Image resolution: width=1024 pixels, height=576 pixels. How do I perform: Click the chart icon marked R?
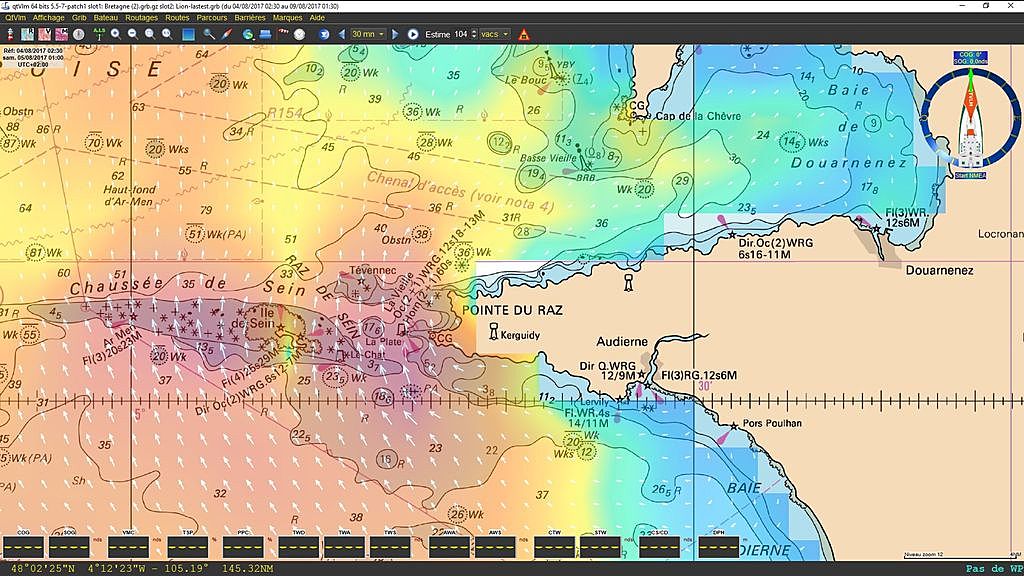point(27,34)
